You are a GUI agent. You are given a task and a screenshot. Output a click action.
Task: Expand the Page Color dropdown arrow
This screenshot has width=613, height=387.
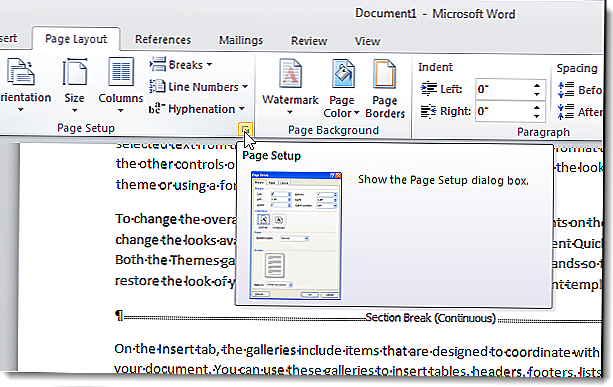click(356, 113)
